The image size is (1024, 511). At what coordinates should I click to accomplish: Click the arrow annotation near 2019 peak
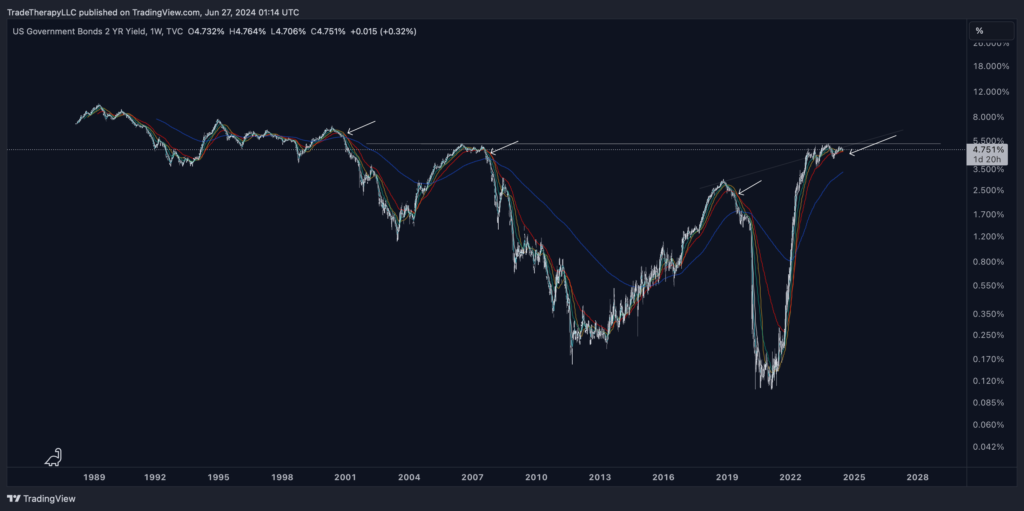tap(750, 188)
